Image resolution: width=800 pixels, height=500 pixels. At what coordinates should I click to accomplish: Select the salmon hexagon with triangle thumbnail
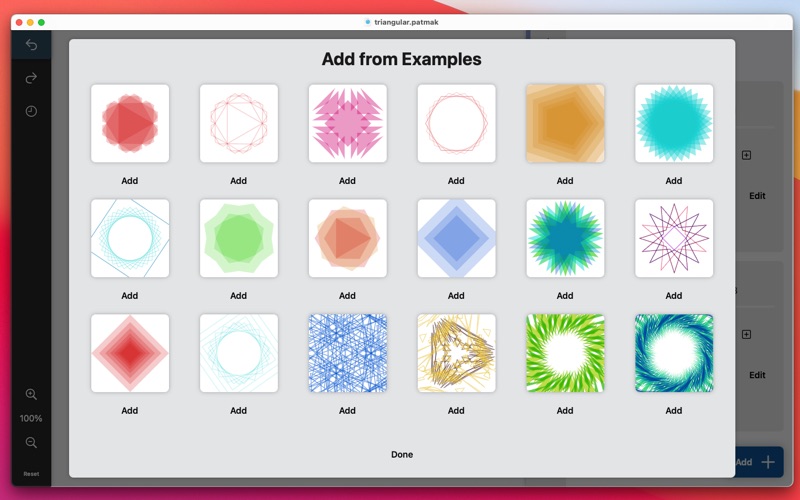pyautogui.click(x=347, y=238)
